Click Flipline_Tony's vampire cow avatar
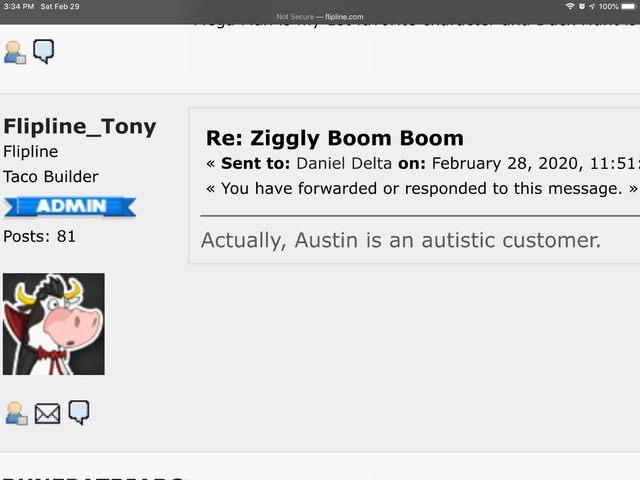Screen dimensions: 640x480 [x=54, y=324]
